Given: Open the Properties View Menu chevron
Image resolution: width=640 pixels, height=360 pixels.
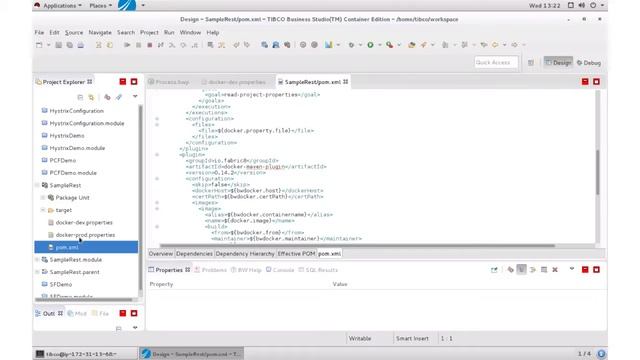Looking at the screenshot, I should tap(572, 269).
